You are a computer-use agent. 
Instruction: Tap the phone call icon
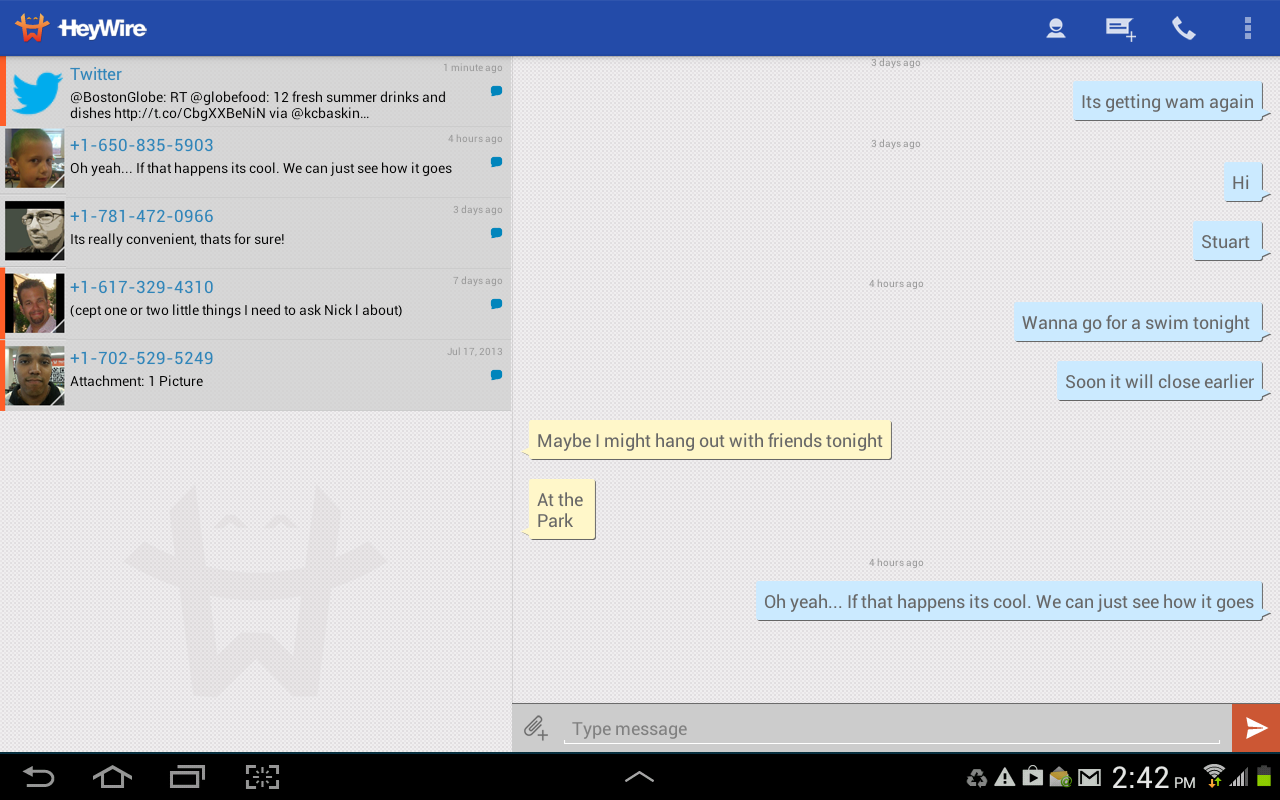(1184, 28)
